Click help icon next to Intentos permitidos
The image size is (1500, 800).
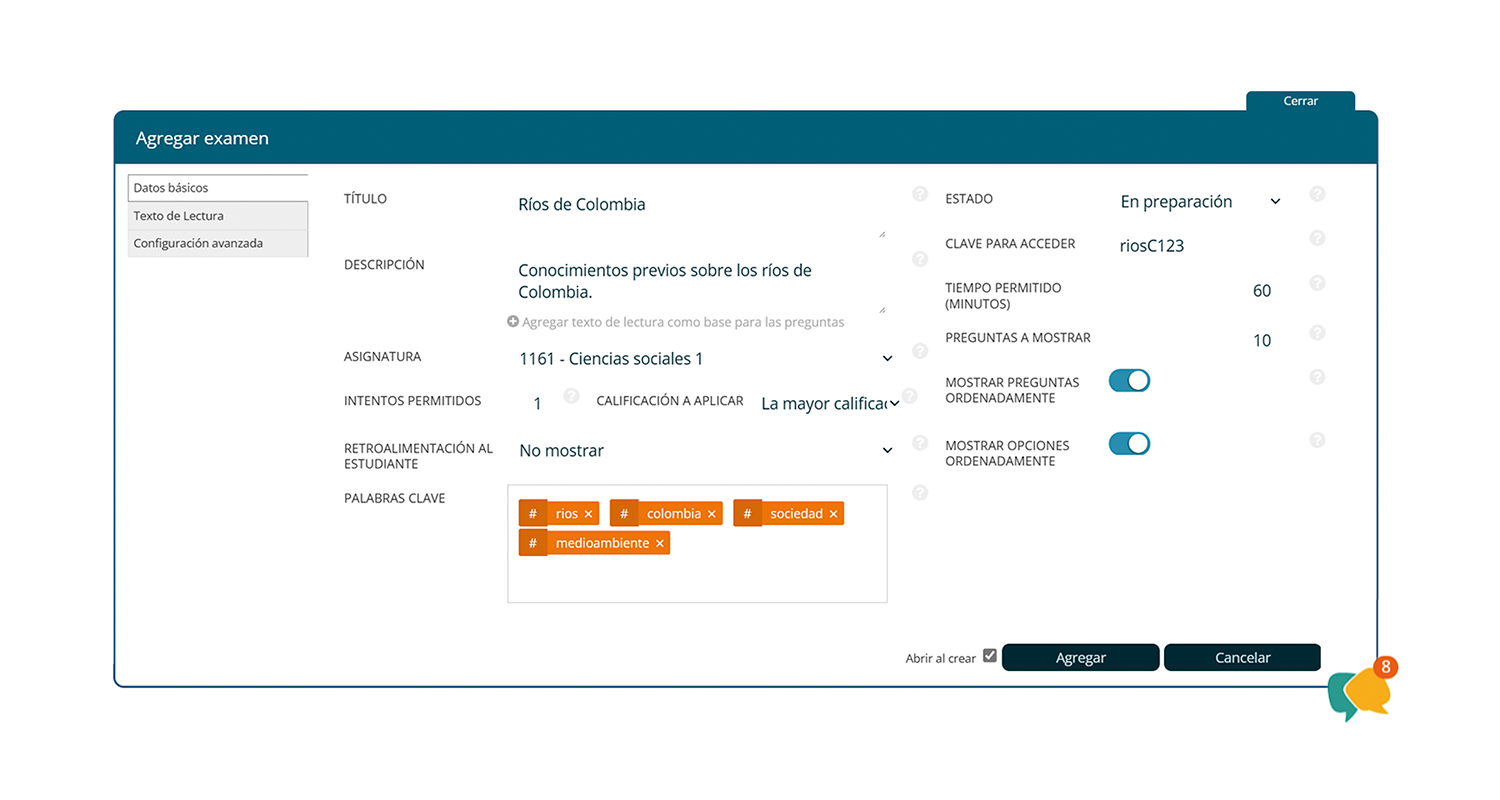coord(571,396)
